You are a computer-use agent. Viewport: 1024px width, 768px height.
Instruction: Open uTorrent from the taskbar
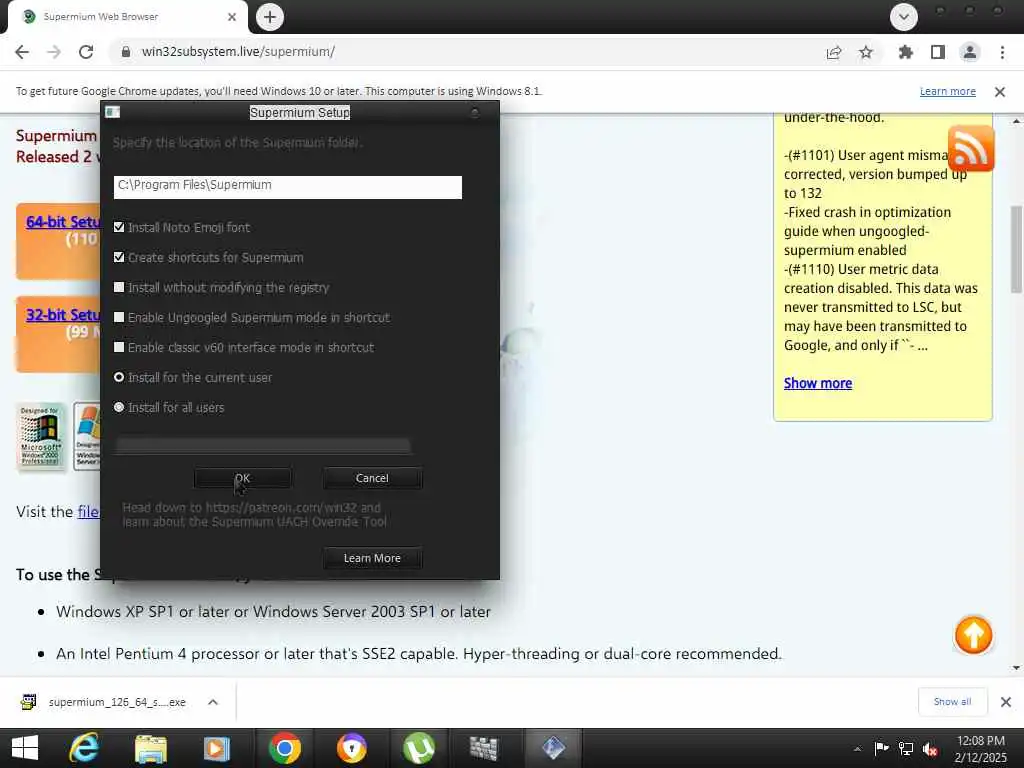pyautogui.click(x=419, y=748)
